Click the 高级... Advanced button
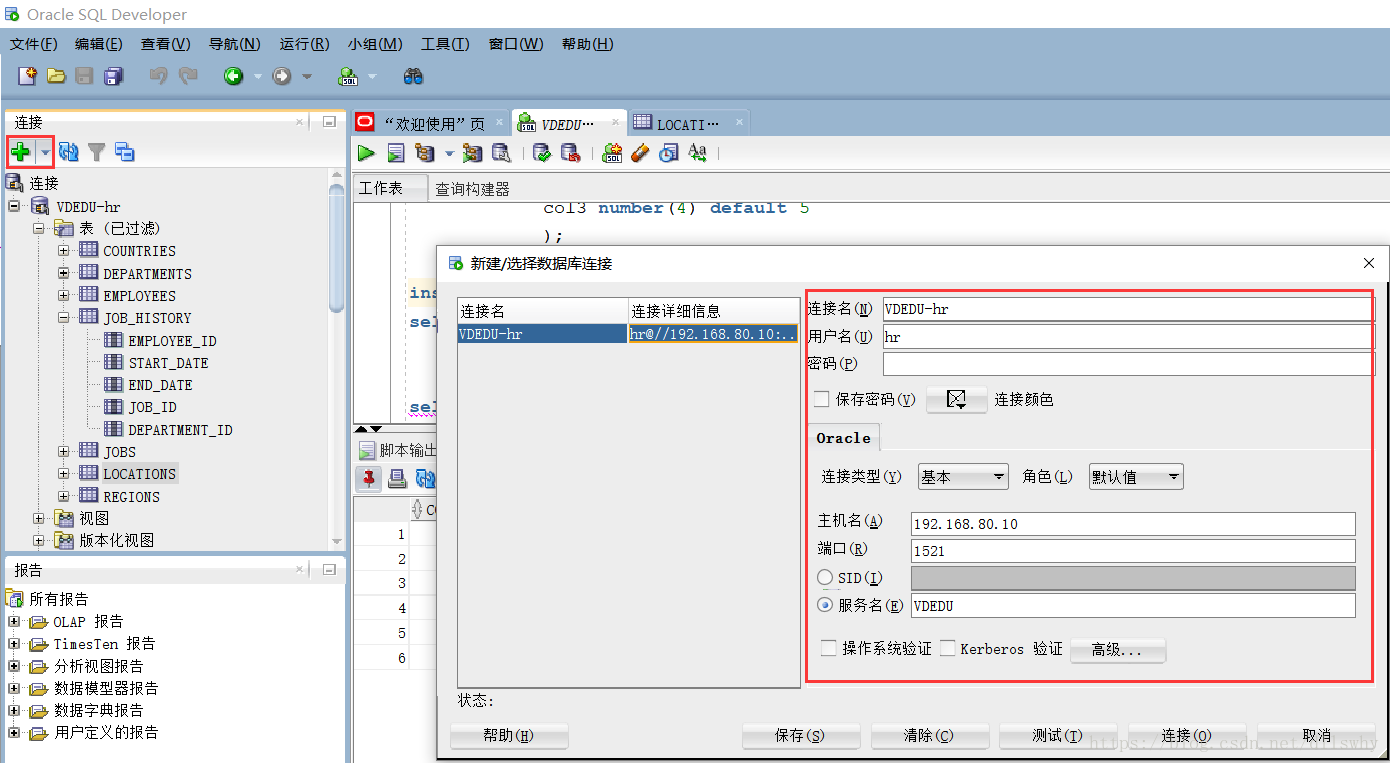Screen dimensions: 1390x763 [x=1118, y=650]
